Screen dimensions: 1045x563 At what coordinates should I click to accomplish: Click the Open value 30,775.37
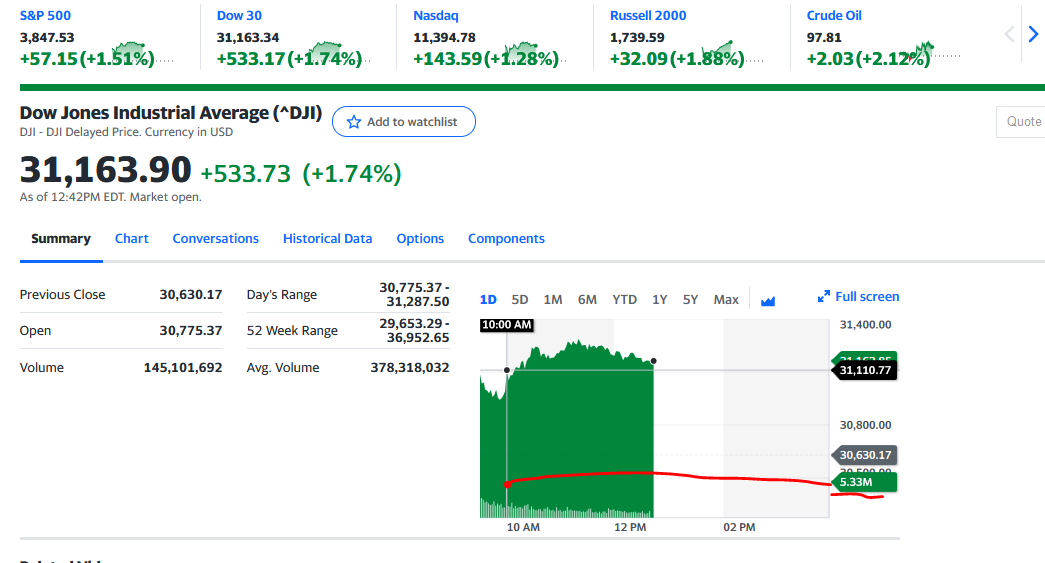[x=191, y=330]
